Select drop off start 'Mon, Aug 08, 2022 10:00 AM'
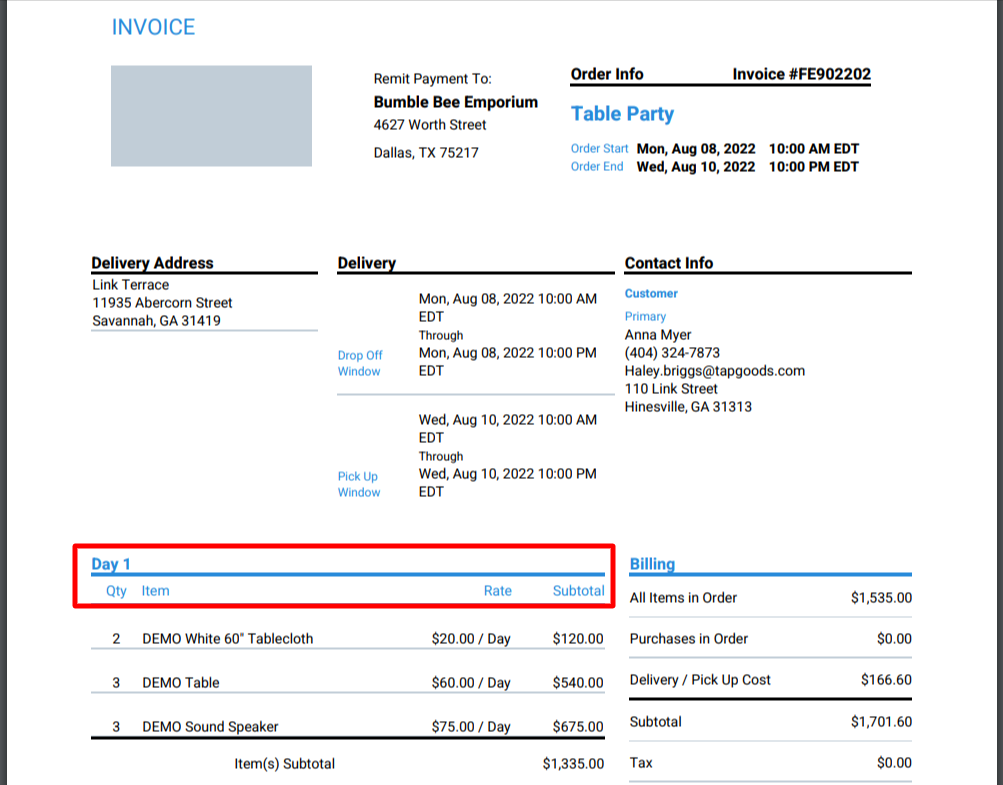The height and width of the screenshot is (785, 1003). click(508, 299)
